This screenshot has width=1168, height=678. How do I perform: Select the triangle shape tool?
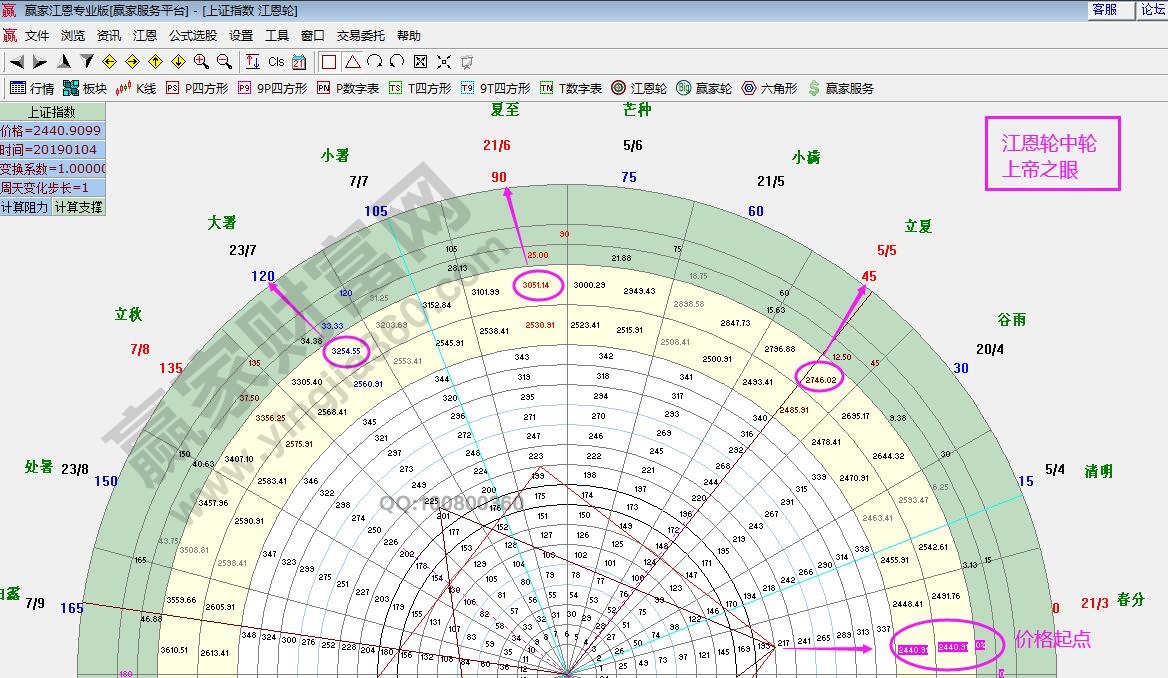pyautogui.click(x=352, y=62)
